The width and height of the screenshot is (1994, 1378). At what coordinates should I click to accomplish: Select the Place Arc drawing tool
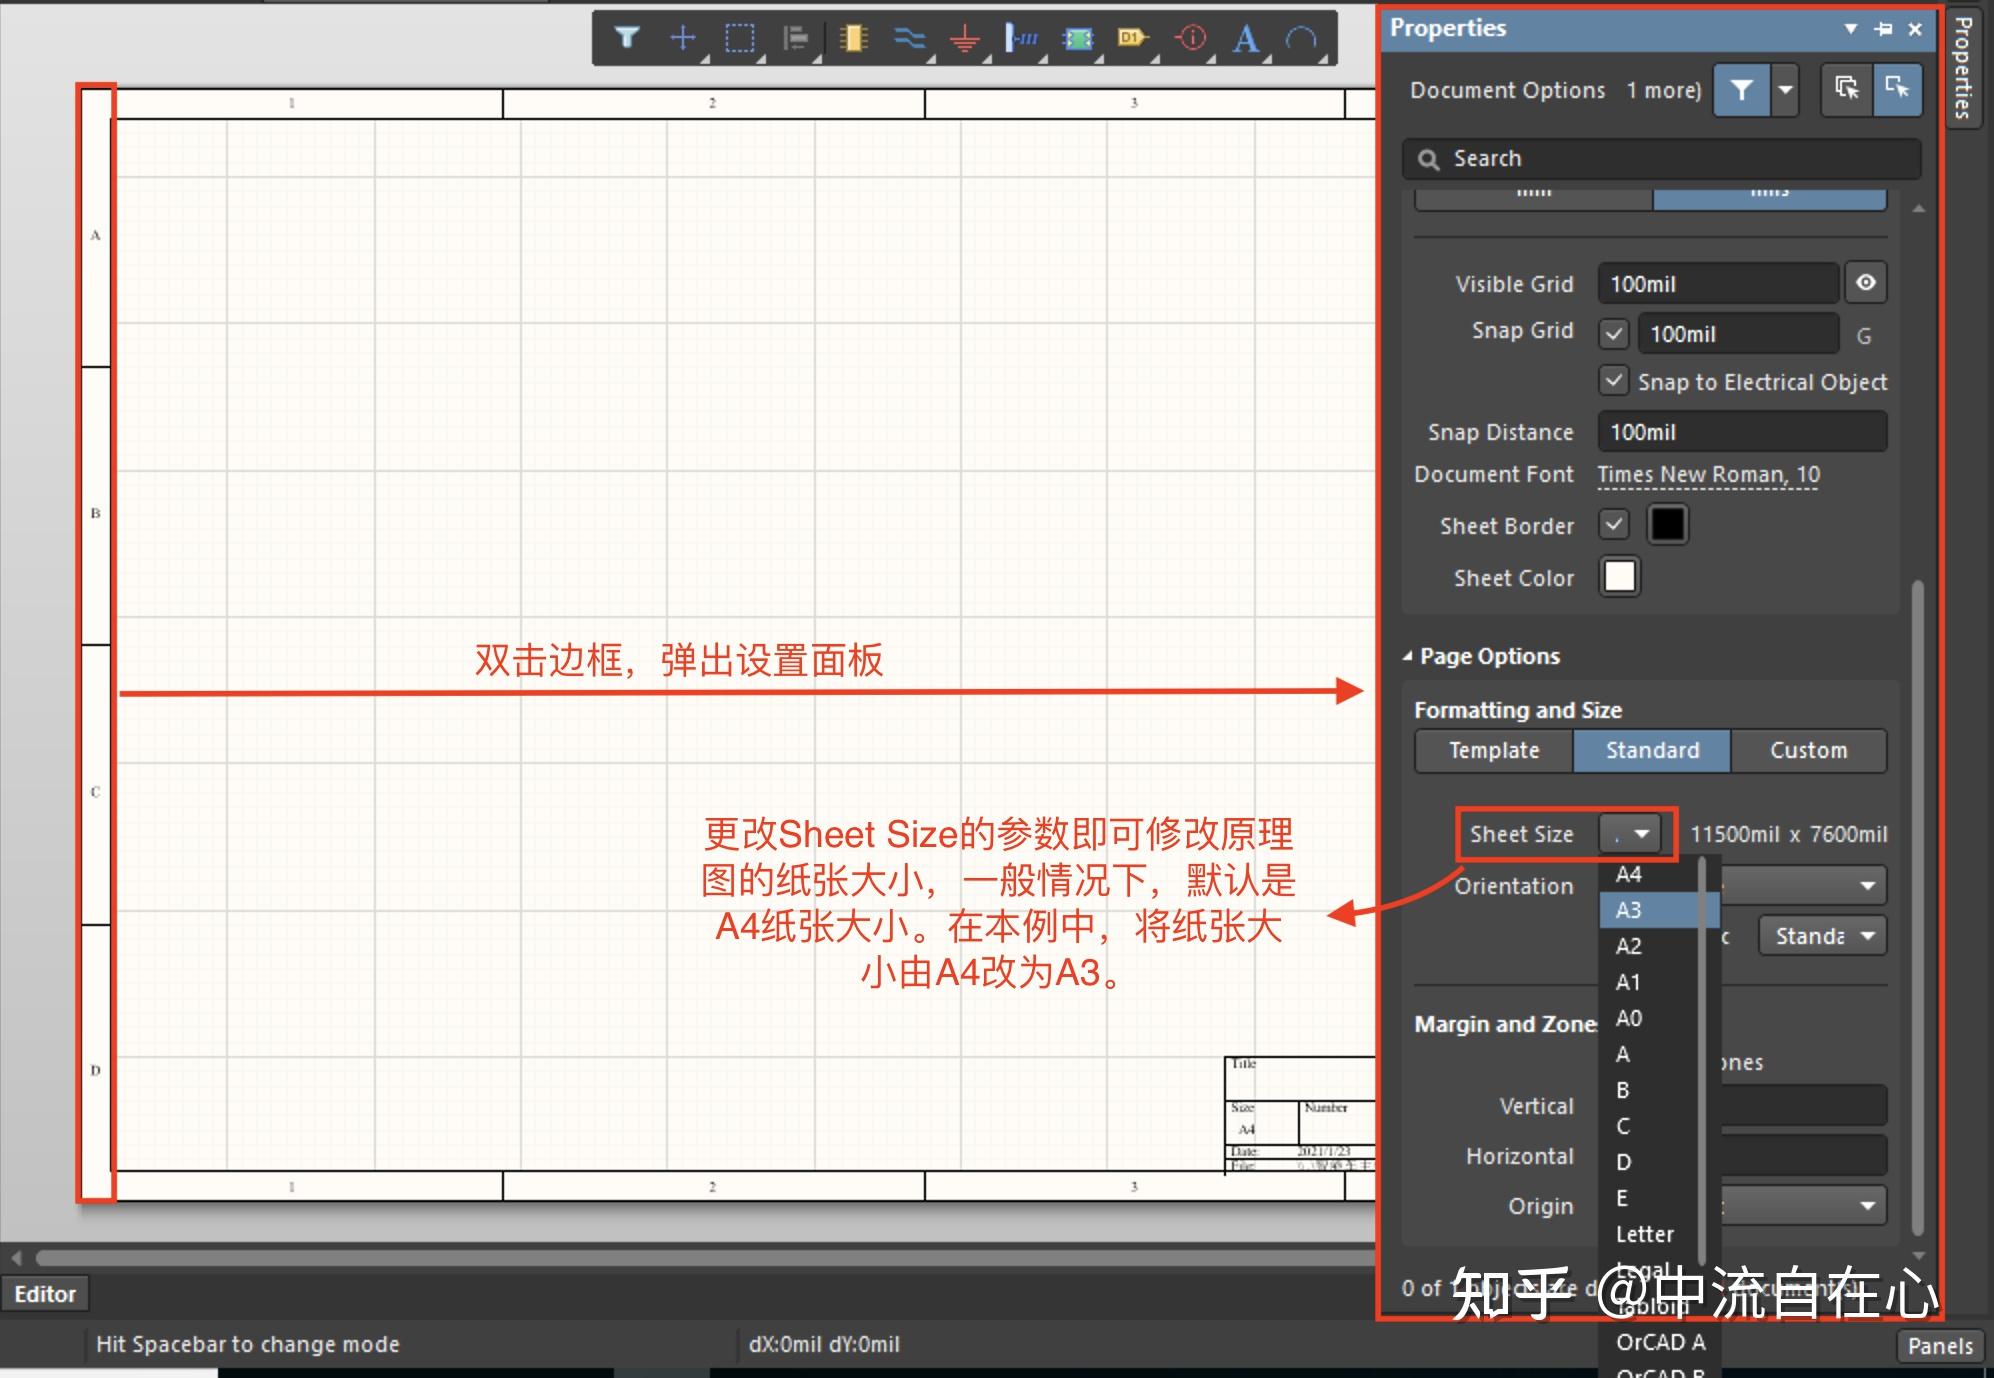[x=1301, y=38]
